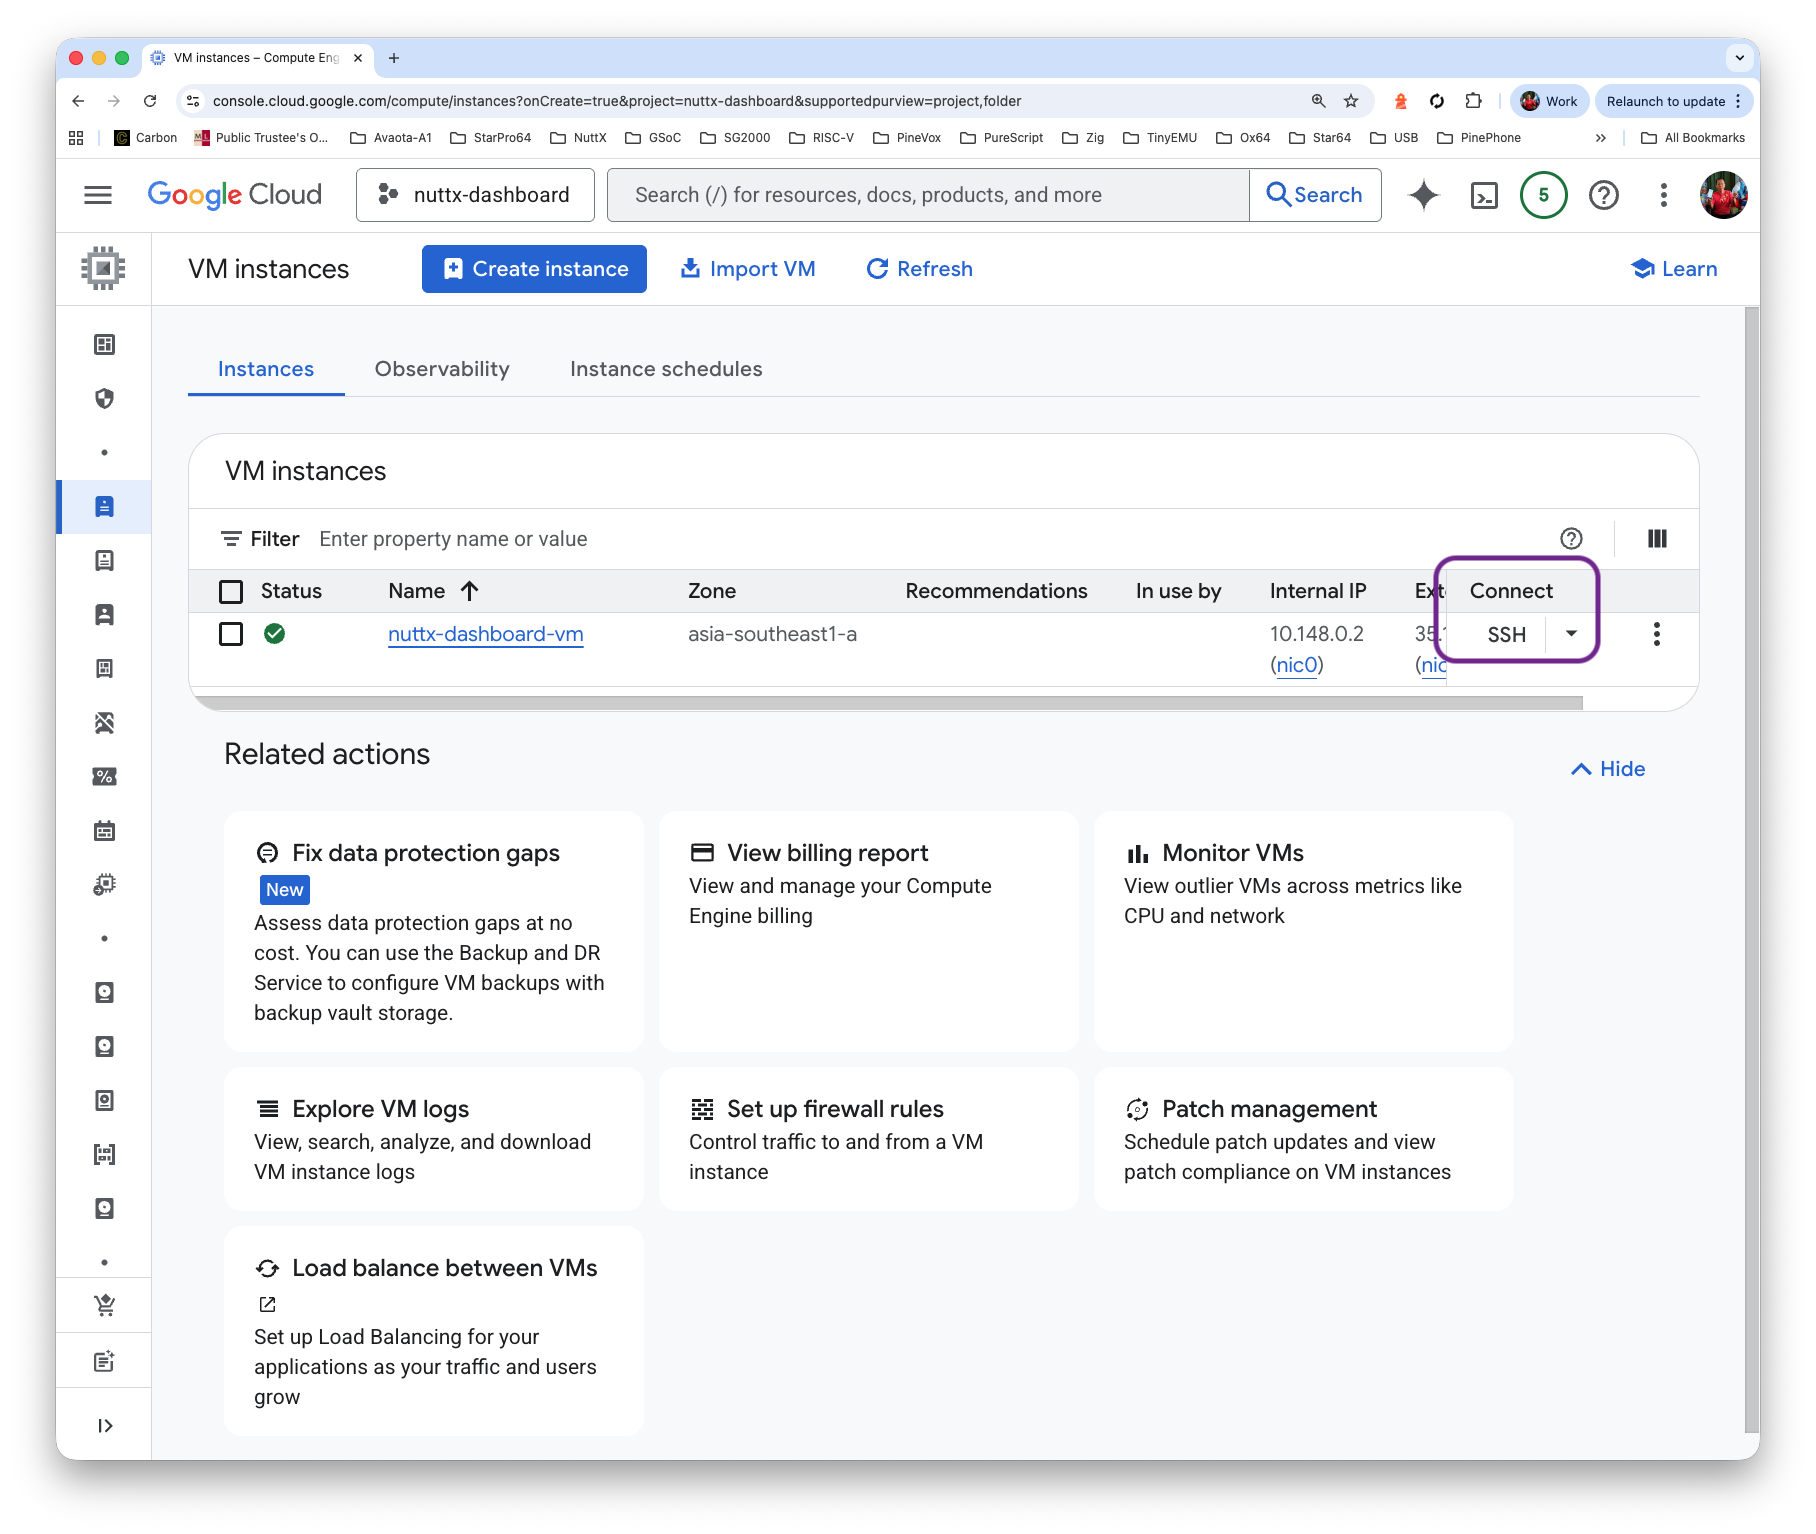Image resolution: width=1816 pixels, height=1534 pixels.
Task: Open more actions for nuttx-dashboard-vm row
Action: [1656, 634]
